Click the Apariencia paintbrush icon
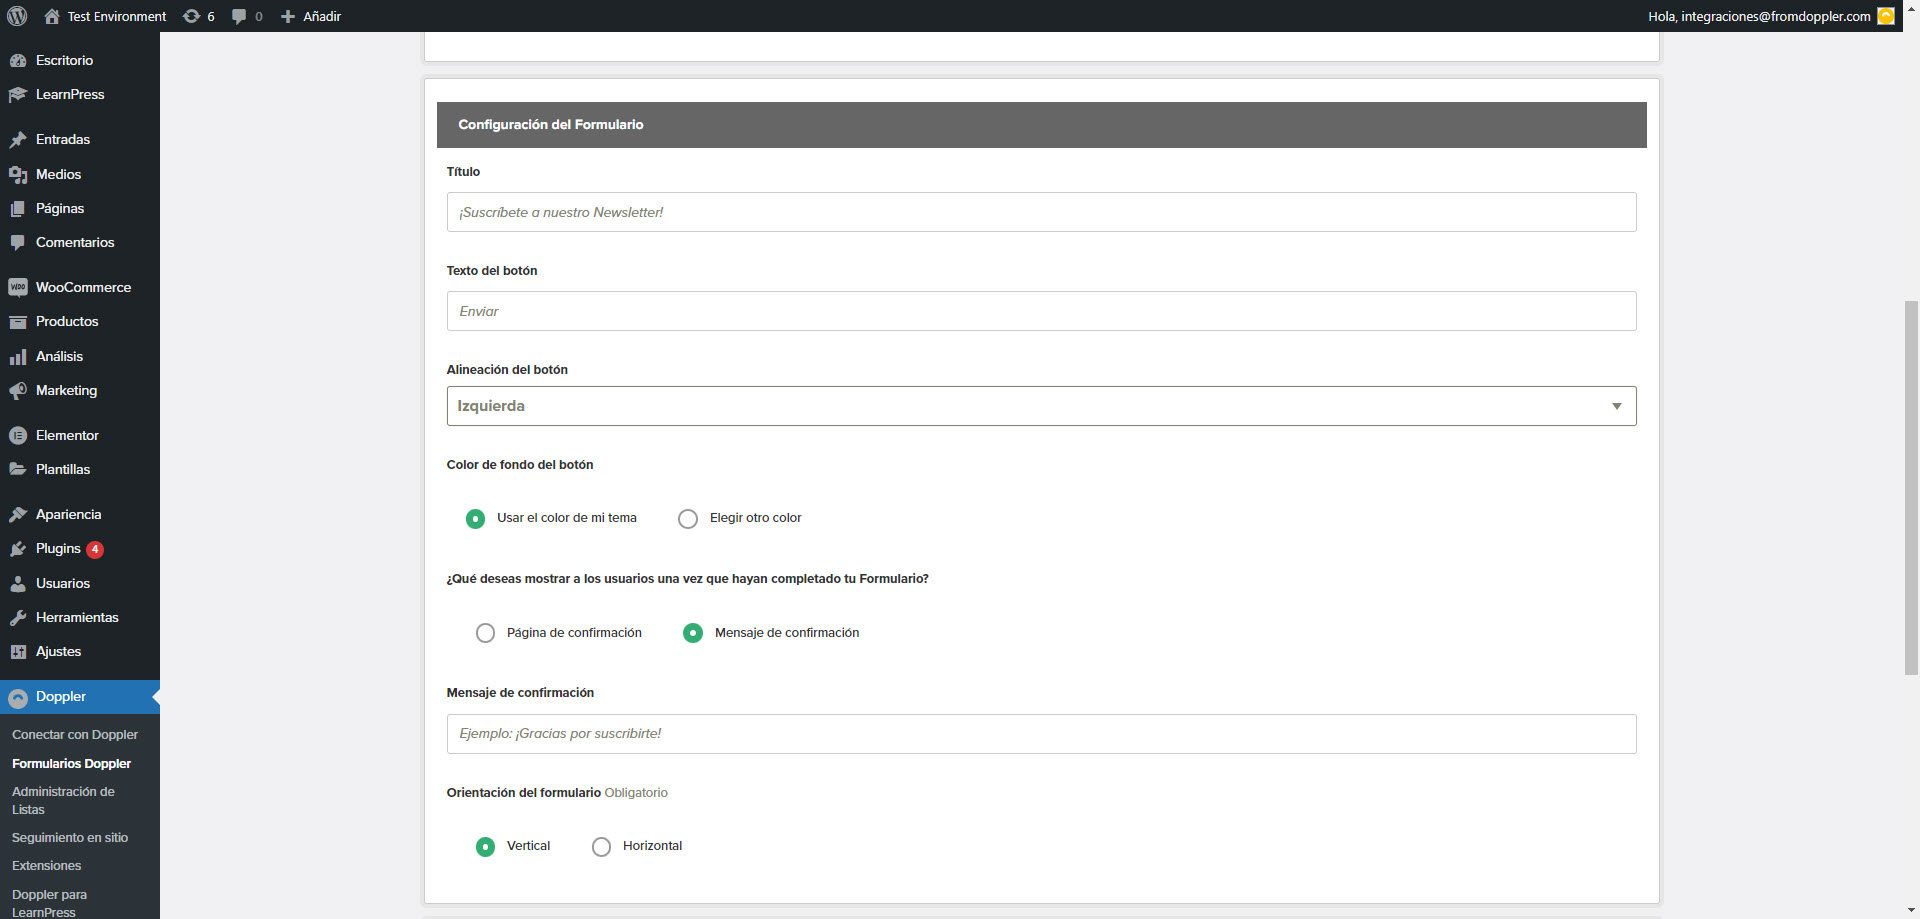Image resolution: width=1920 pixels, height=919 pixels. (x=18, y=514)
